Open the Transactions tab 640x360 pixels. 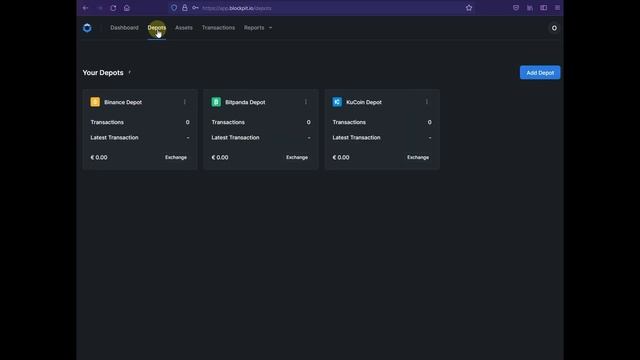[218, 28]
